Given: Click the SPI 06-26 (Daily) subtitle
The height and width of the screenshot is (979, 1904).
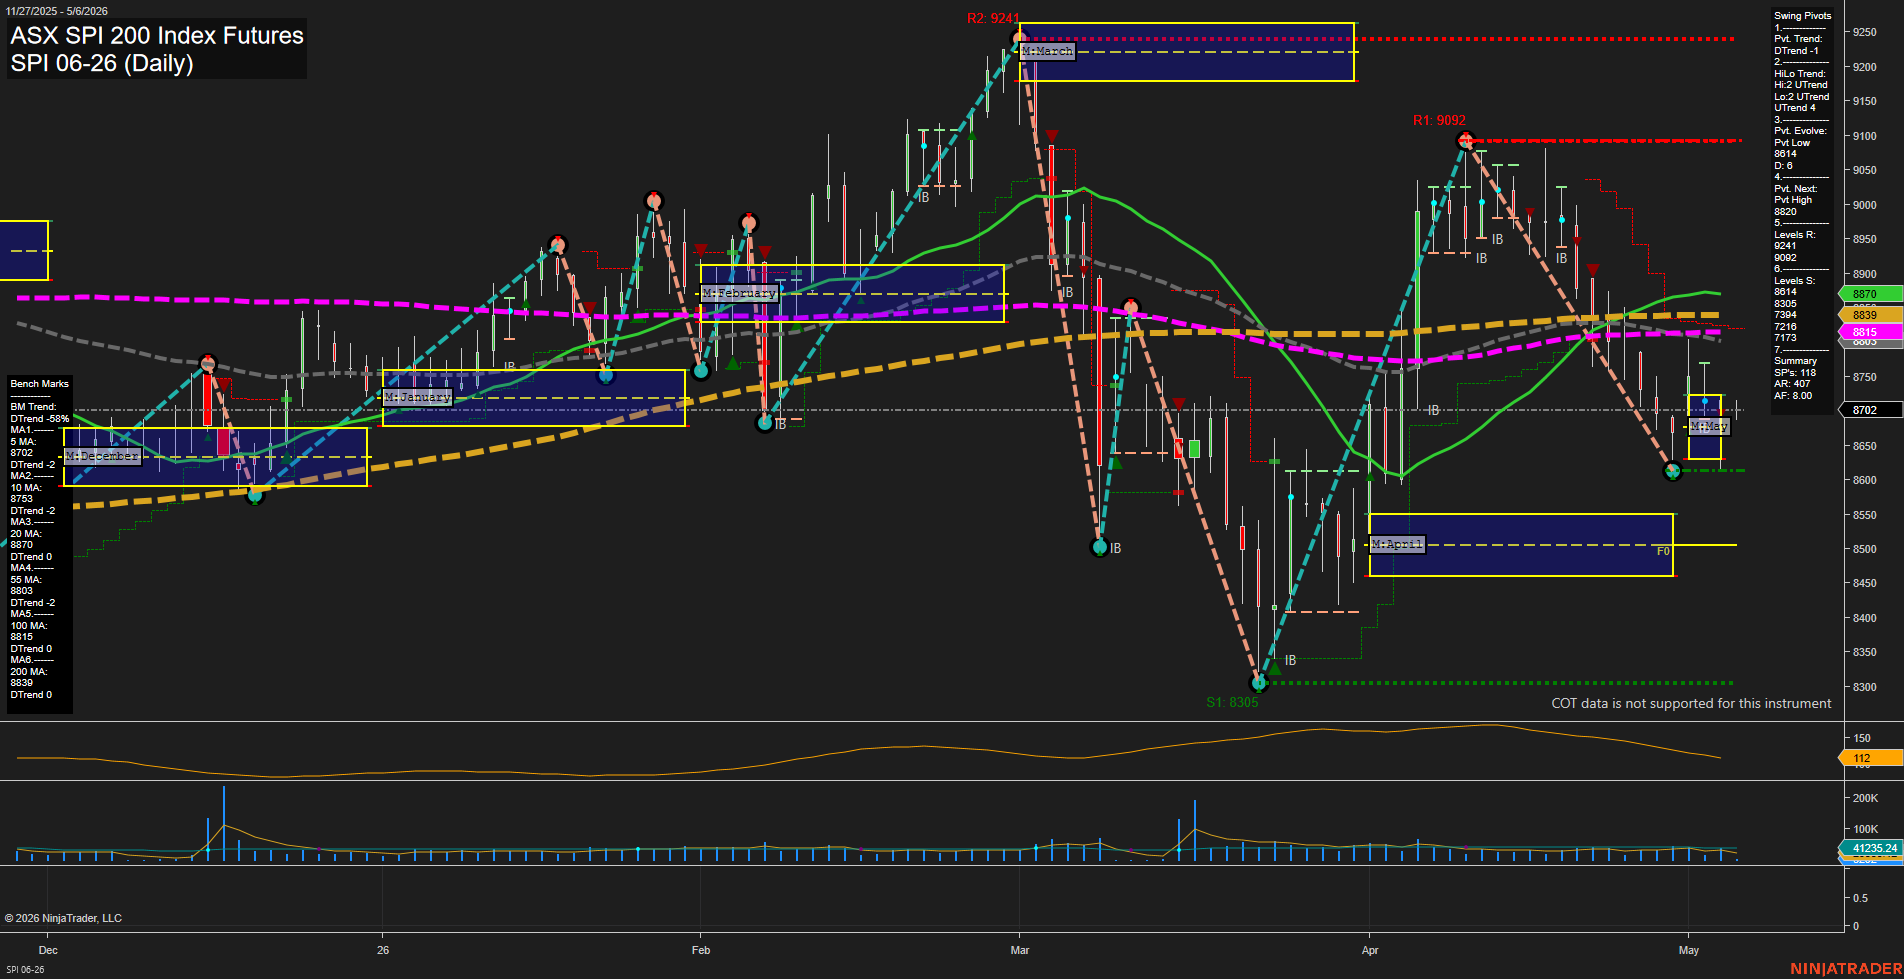Looking at the screenshot, I should (102, 63).
